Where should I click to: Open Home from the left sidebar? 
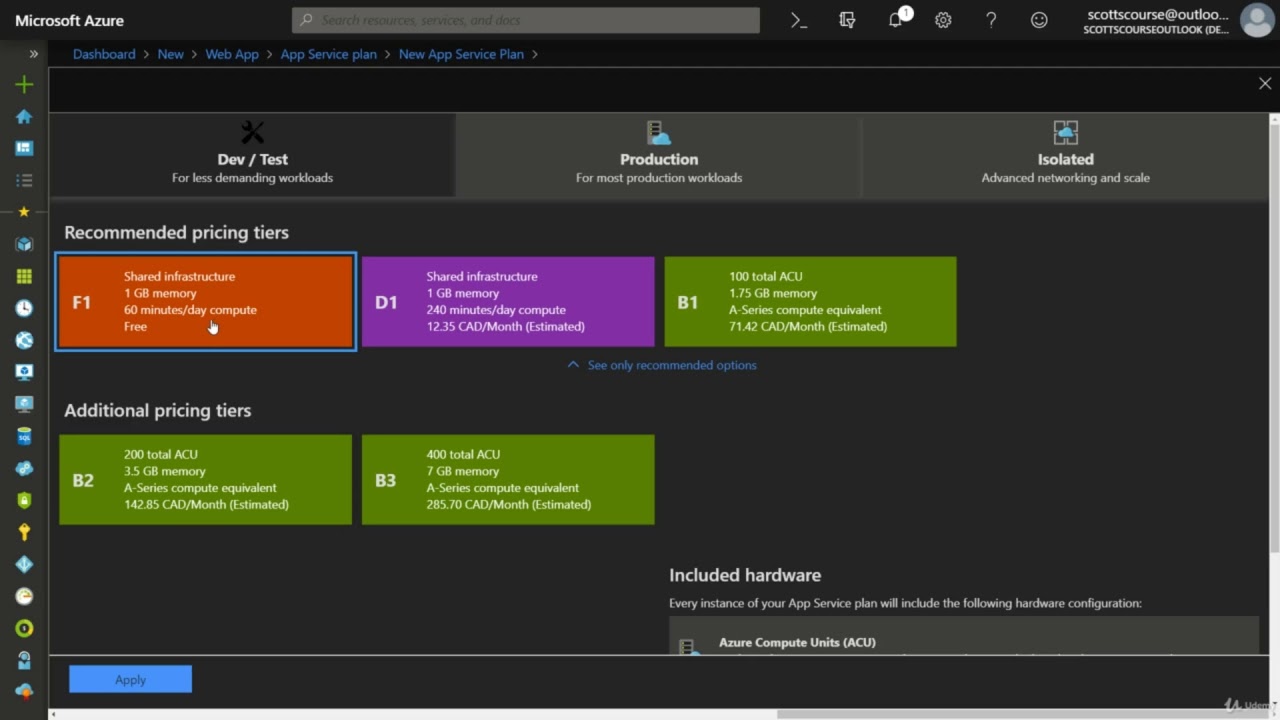coord(24,117)
